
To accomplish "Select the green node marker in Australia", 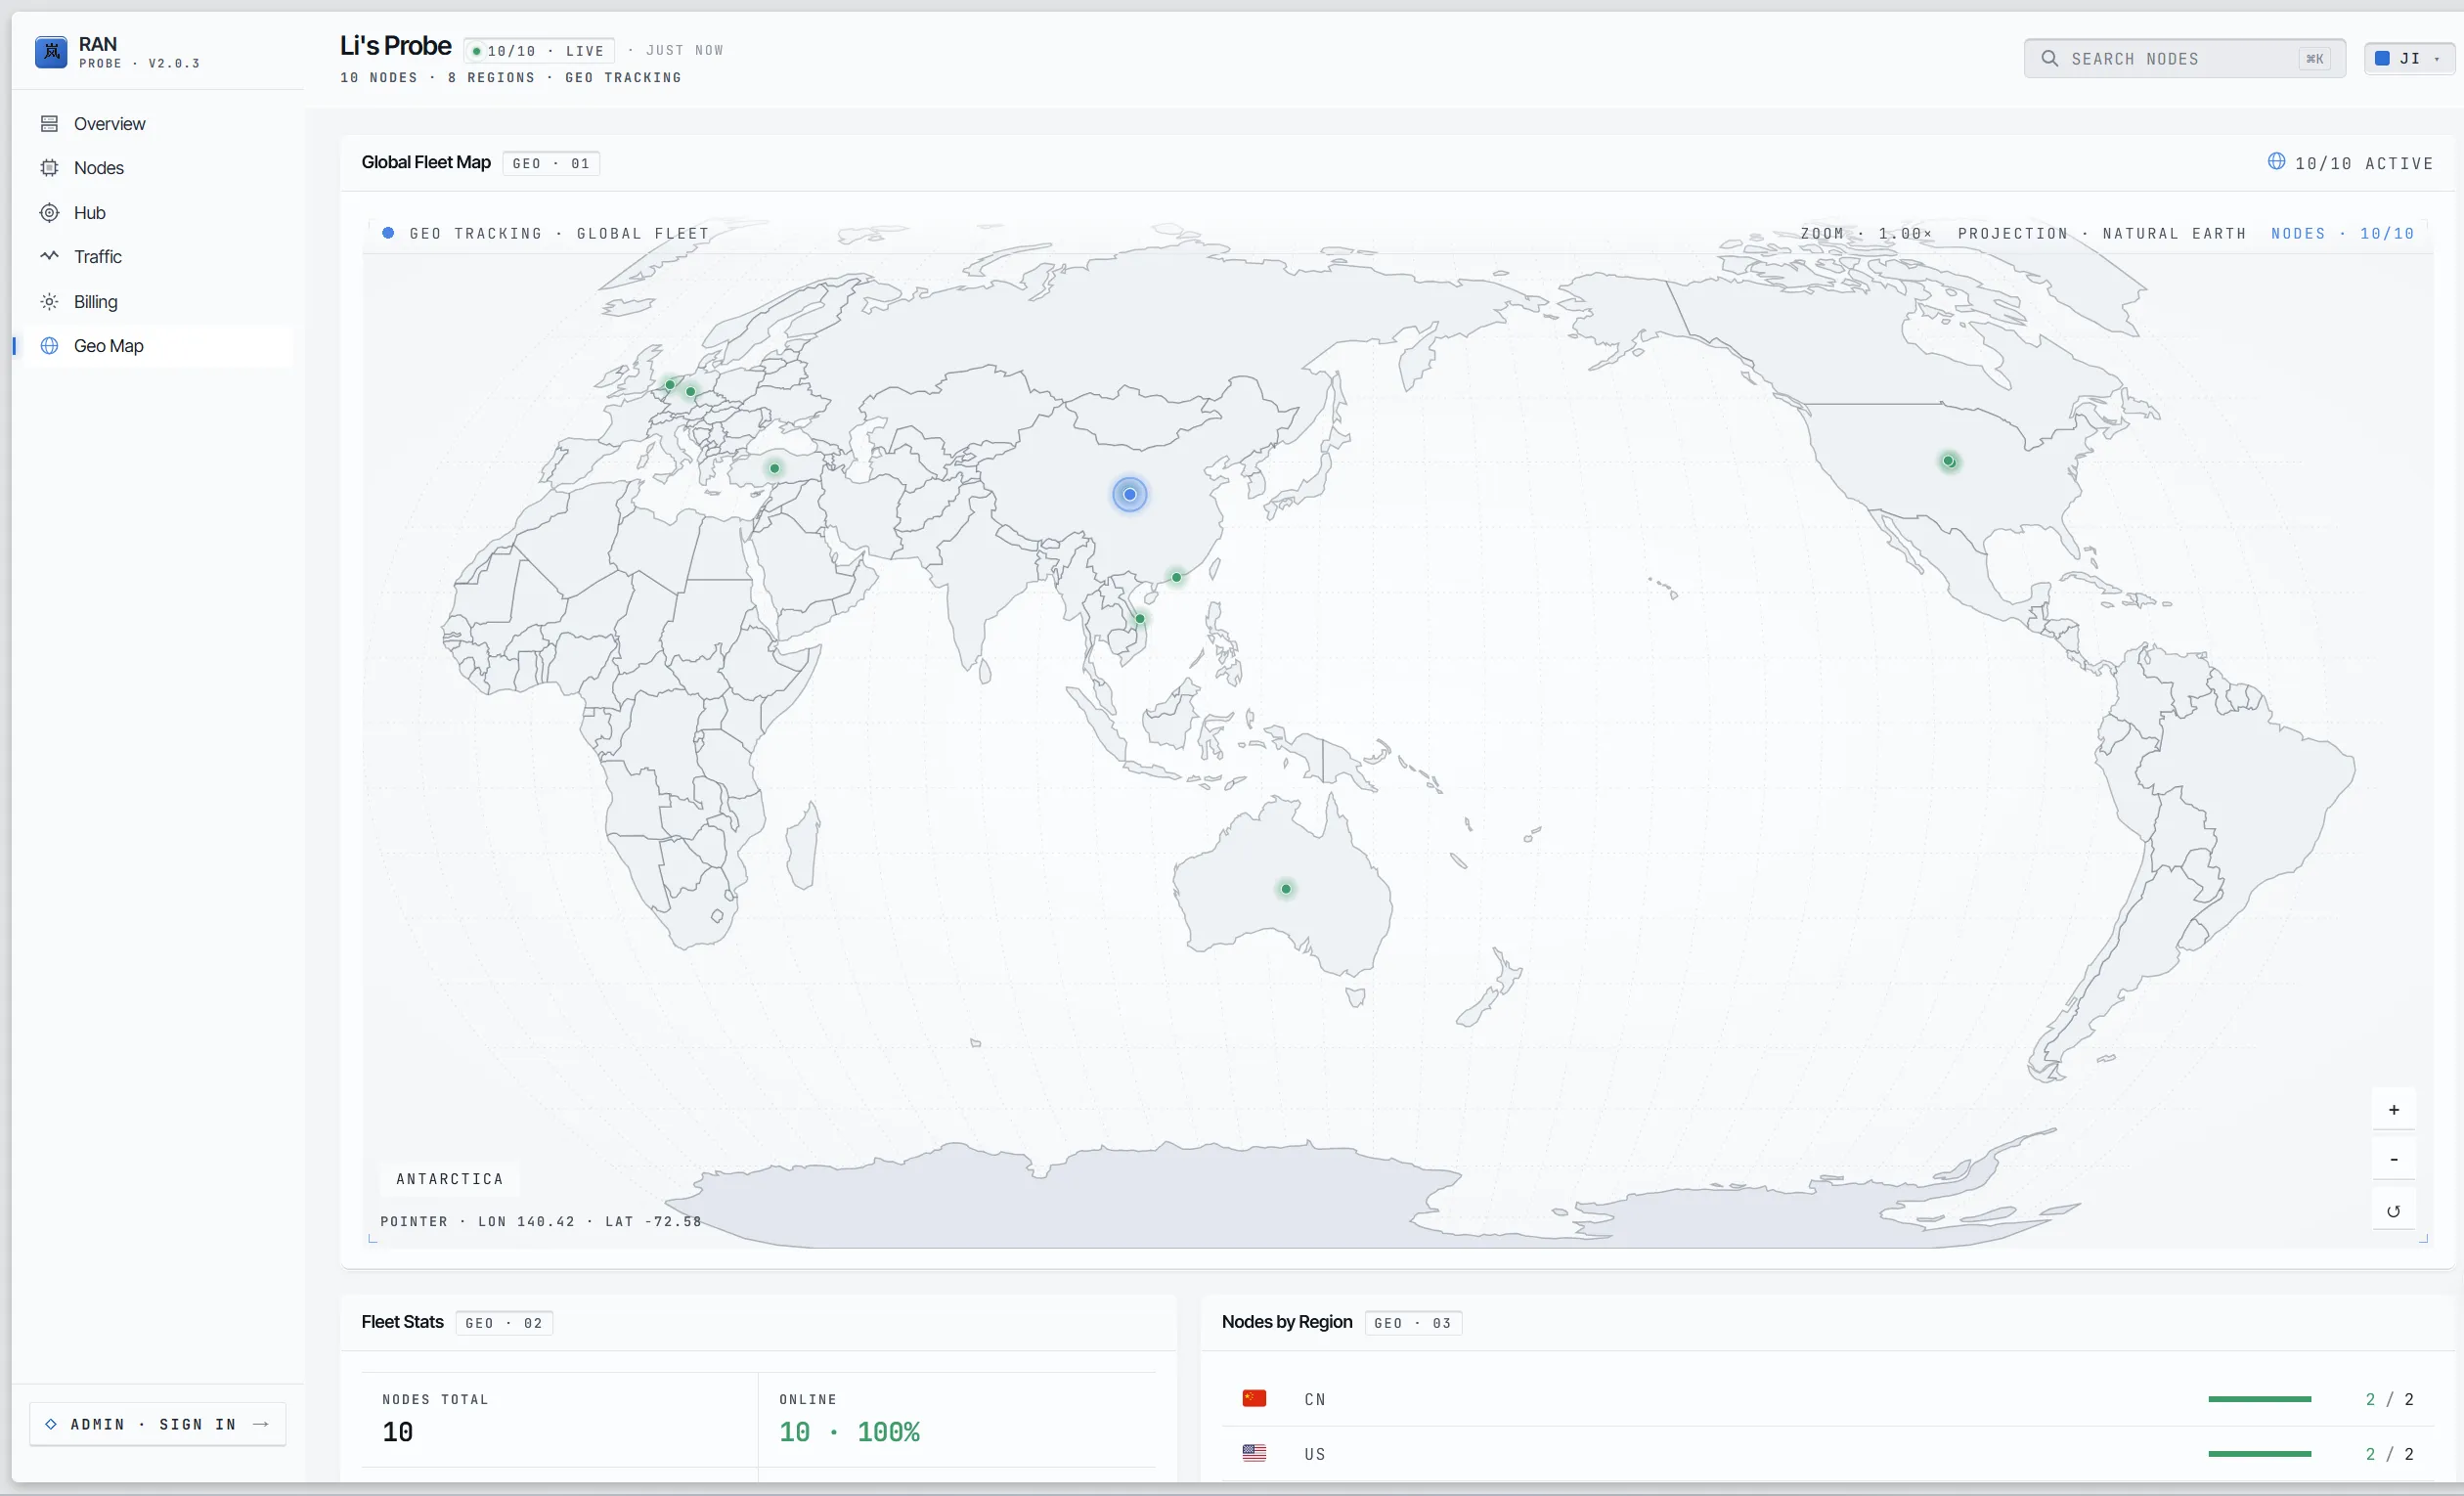I will tap(1286, 889).
